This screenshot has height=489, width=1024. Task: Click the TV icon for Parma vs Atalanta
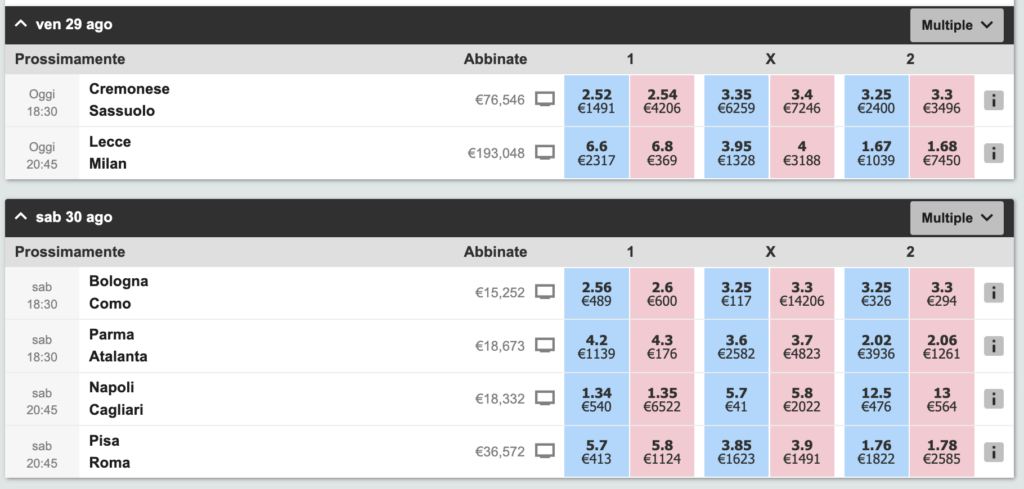tap(545, 345)
